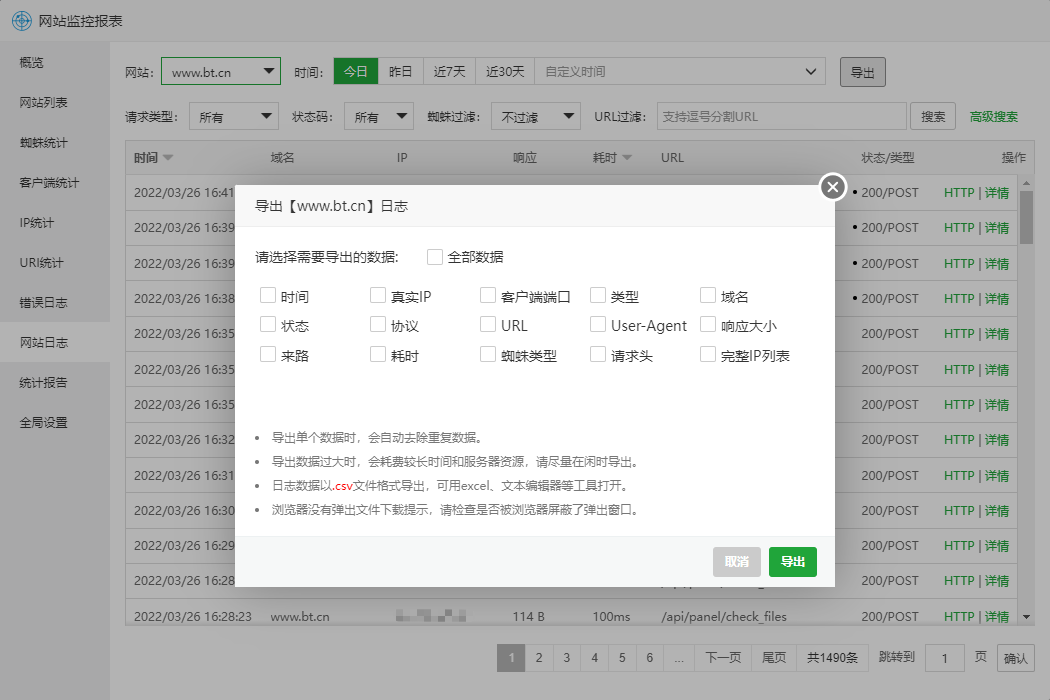This screenshot has width=1050, height=700.
Task: Select the 近7天 time tab
Action: (449, 72)
